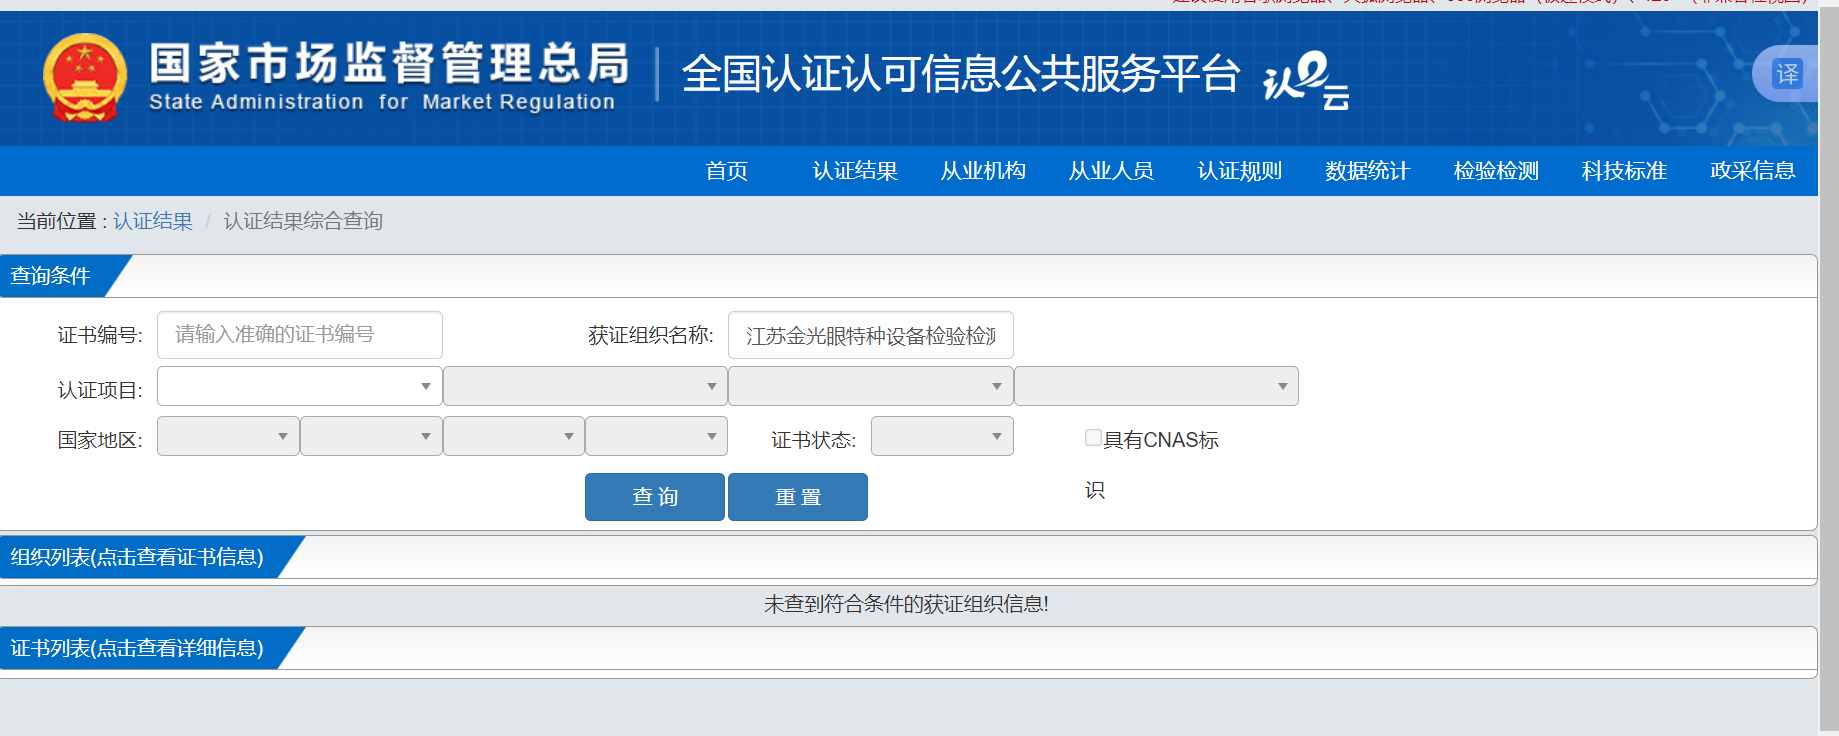Viewport: 1839px width, 736px height.
Task: Click the national emblem logo
Action: click(85, 77)
